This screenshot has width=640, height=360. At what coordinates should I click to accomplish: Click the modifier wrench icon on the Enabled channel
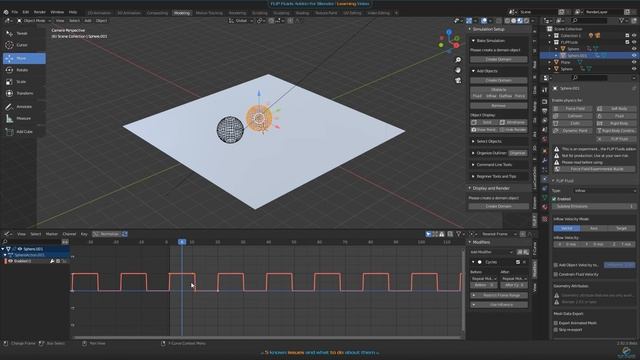point(52,261)
